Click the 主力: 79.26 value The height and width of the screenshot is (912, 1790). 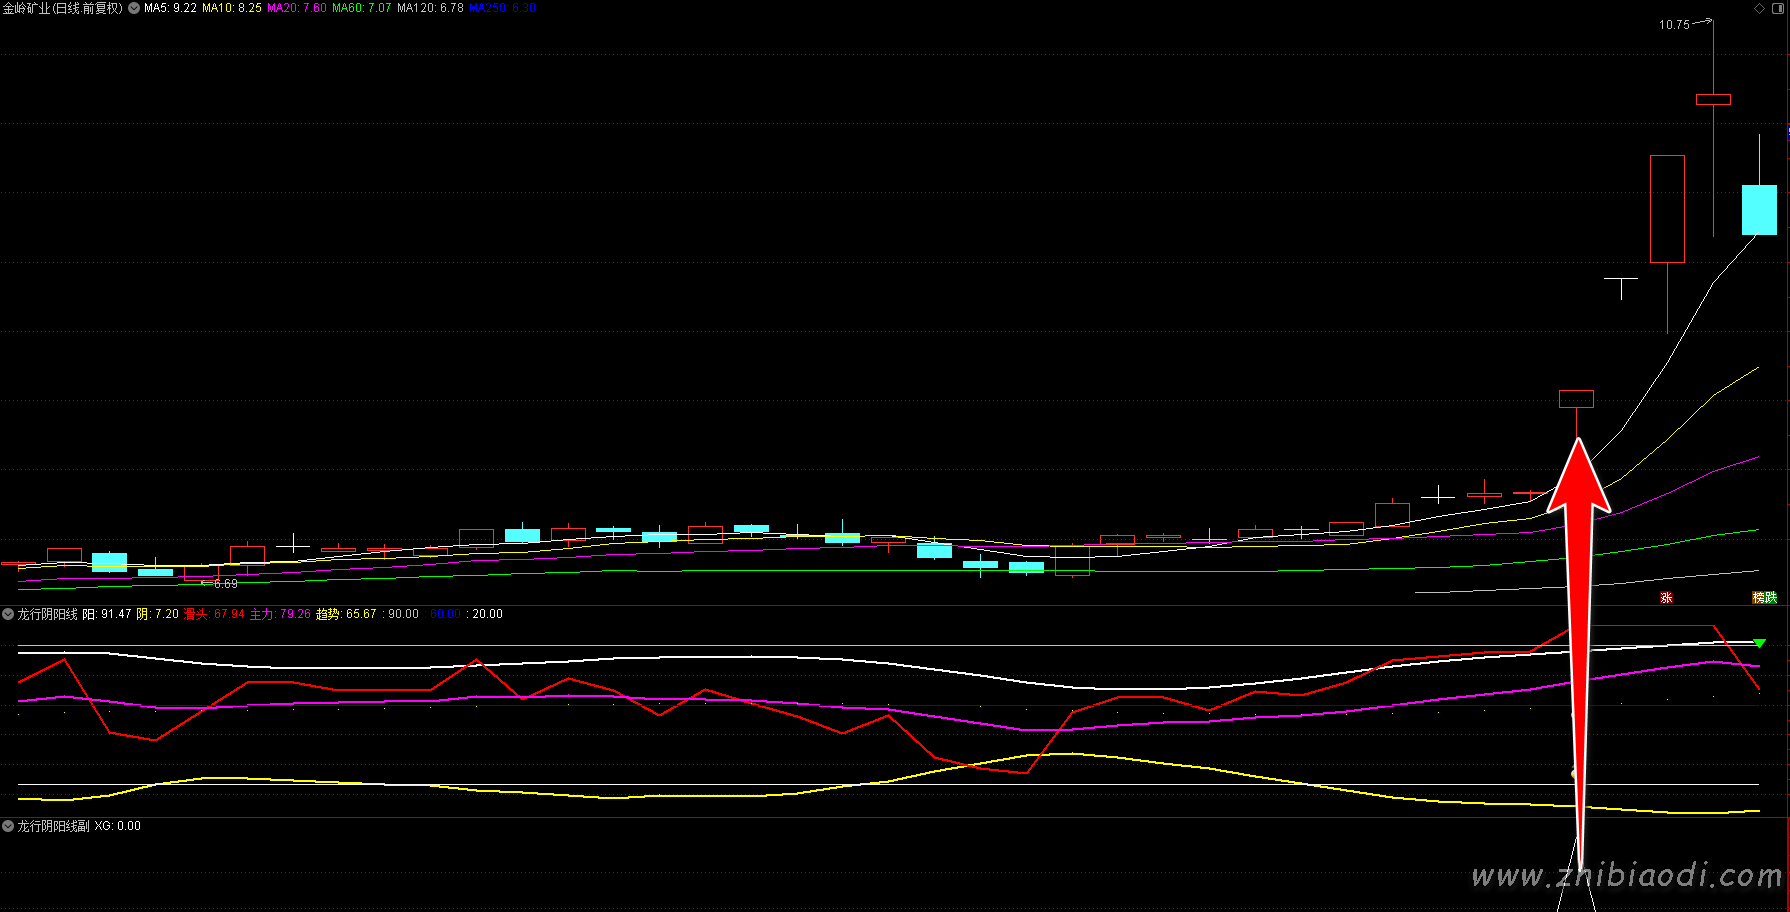coord(280,614)
